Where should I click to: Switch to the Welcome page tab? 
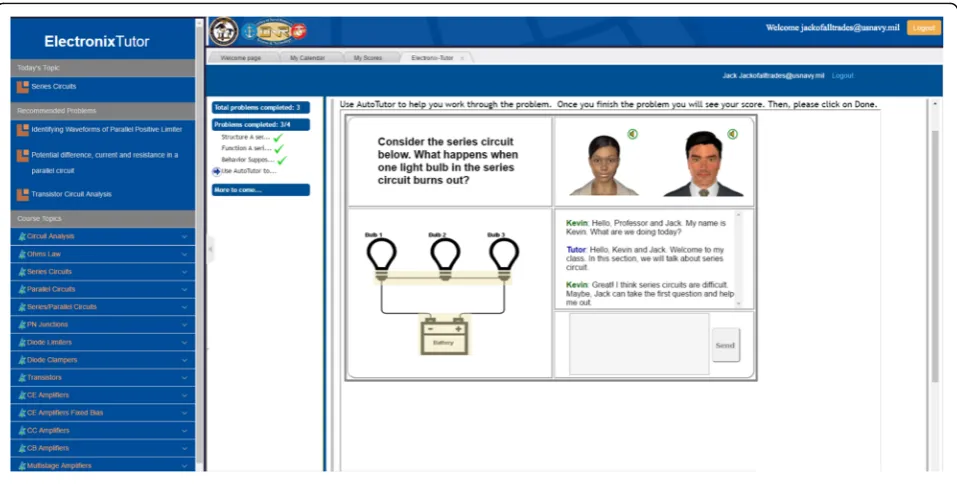pyautogui.click(x=240, y=58)
